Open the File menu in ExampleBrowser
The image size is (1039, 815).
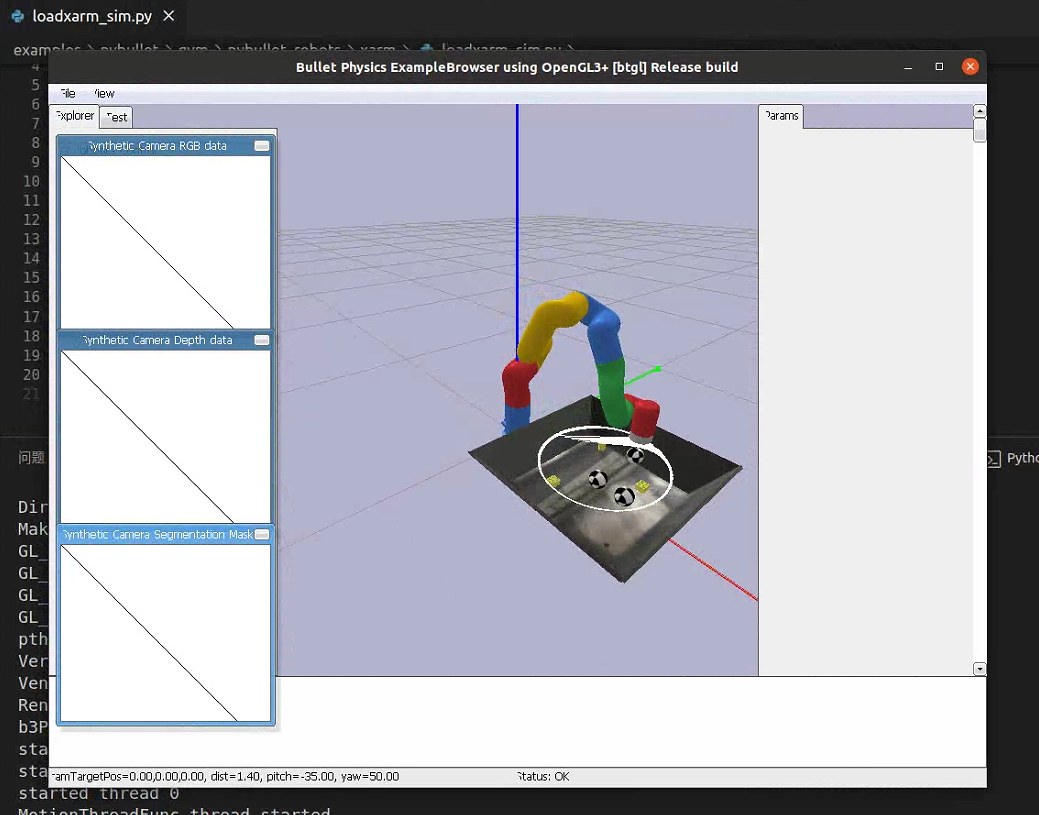[68, 93]
